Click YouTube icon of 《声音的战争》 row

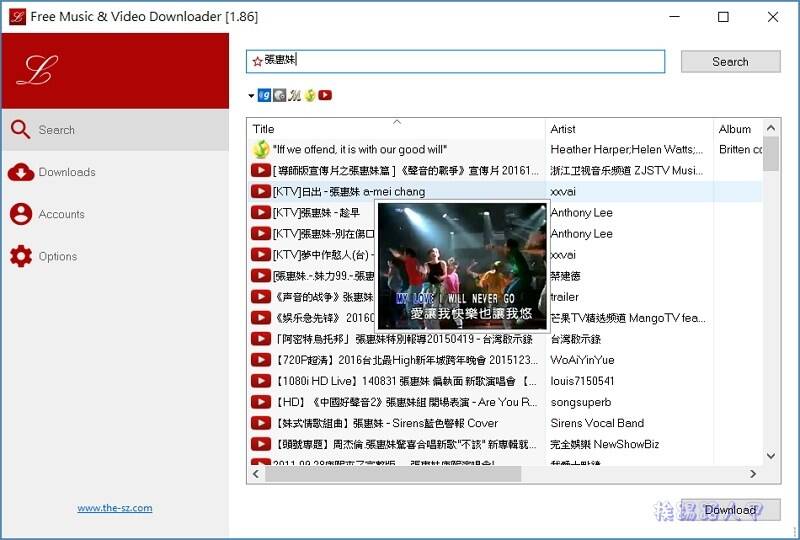261,297
